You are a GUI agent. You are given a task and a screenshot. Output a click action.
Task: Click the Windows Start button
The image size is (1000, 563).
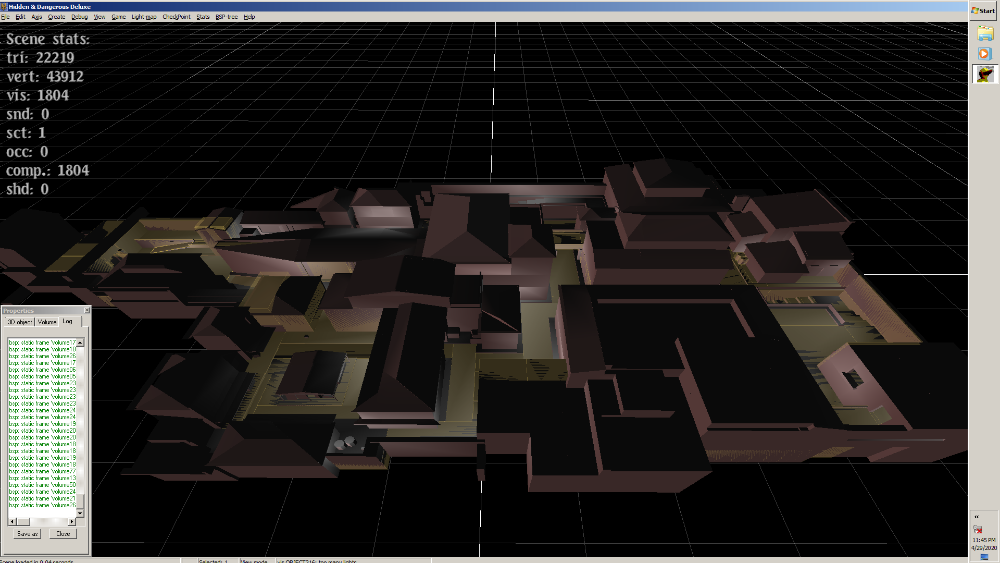pos(984,9)
